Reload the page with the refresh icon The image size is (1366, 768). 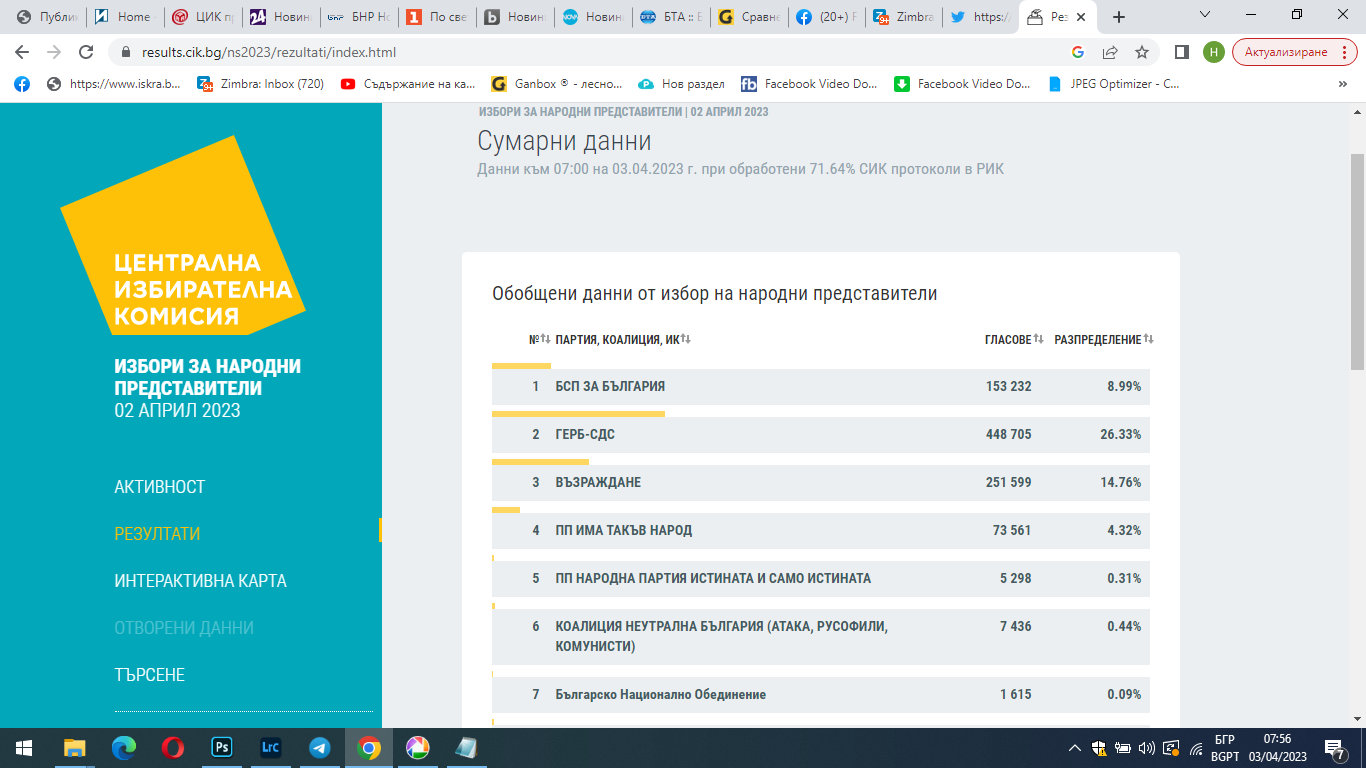point(86,52)
